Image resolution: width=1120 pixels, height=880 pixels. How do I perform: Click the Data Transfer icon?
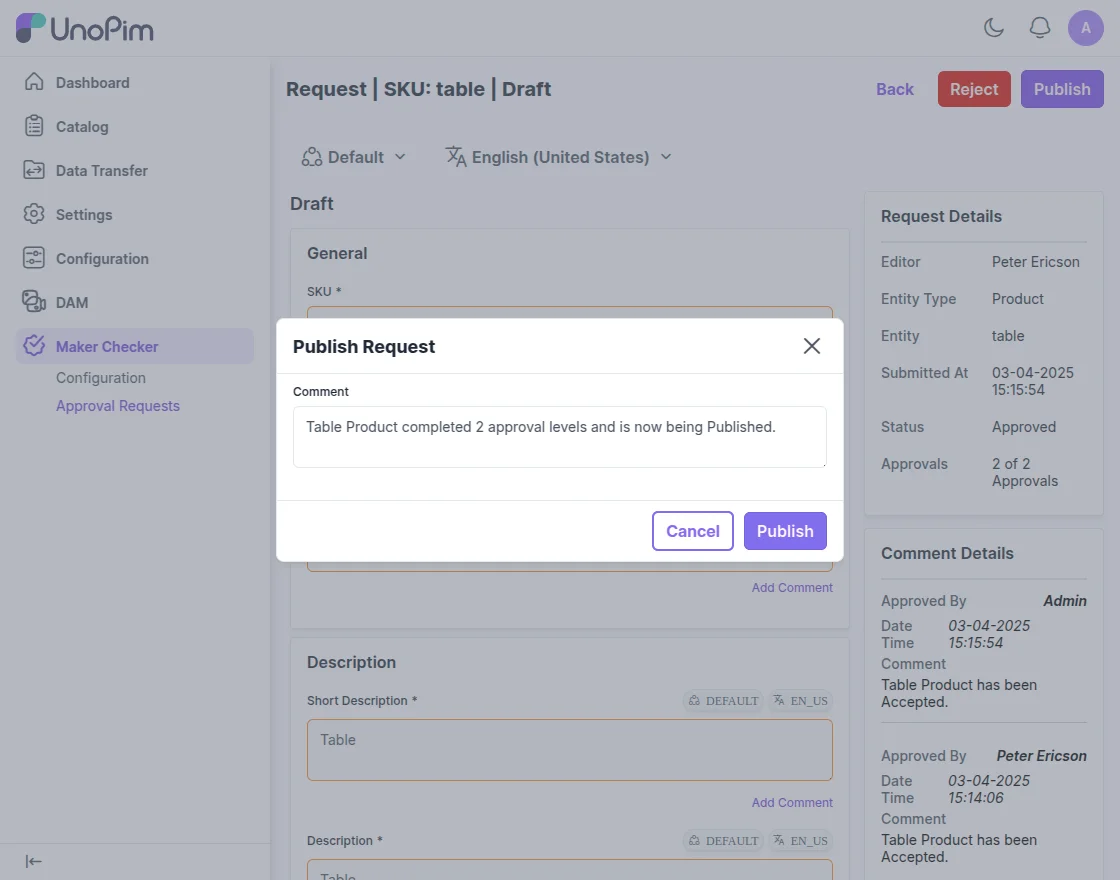(34, 170)
